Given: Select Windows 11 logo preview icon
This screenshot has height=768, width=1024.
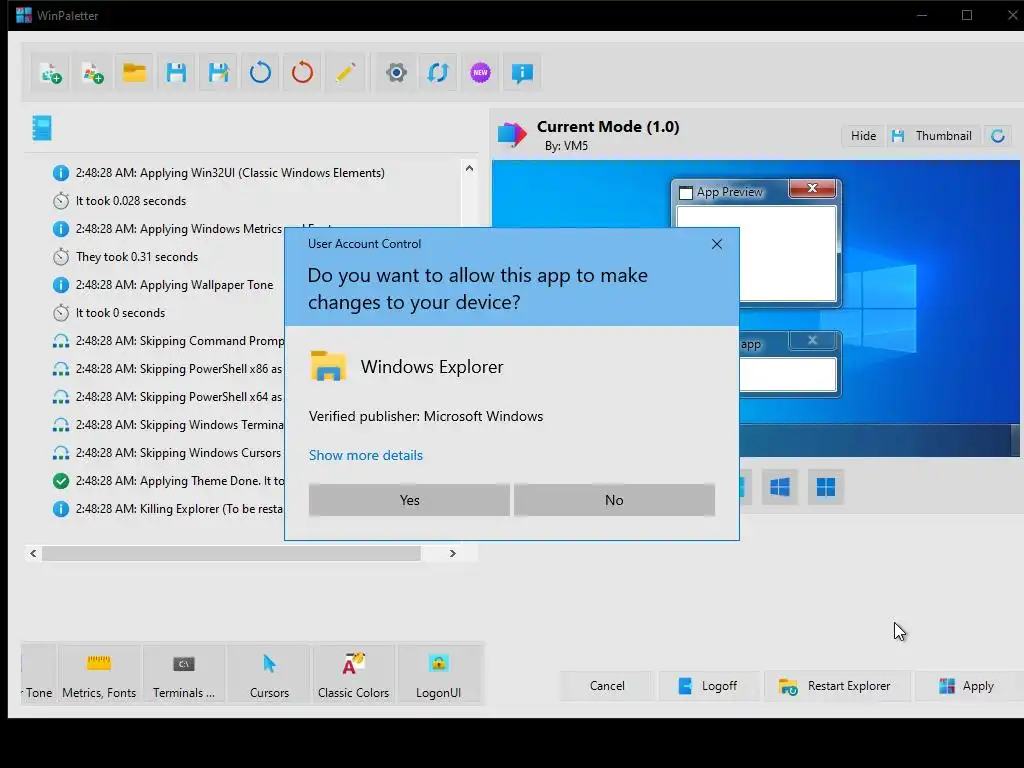Looking at the screenshot, I should point(825,487).
